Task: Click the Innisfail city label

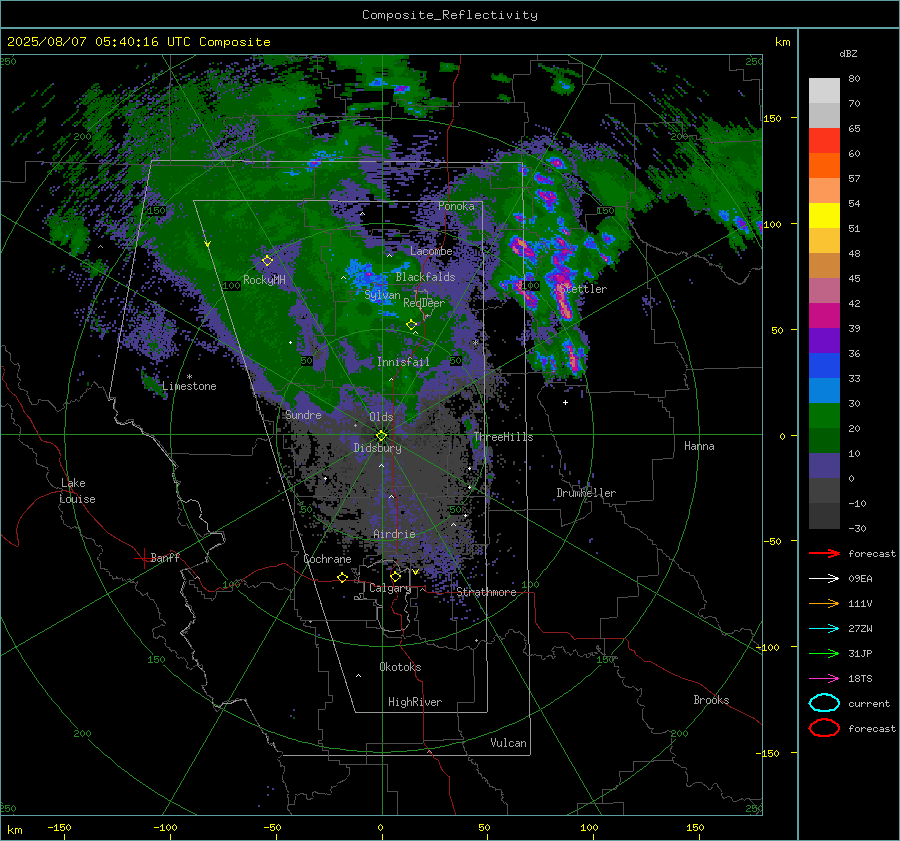Action: [x=403, y=362]
